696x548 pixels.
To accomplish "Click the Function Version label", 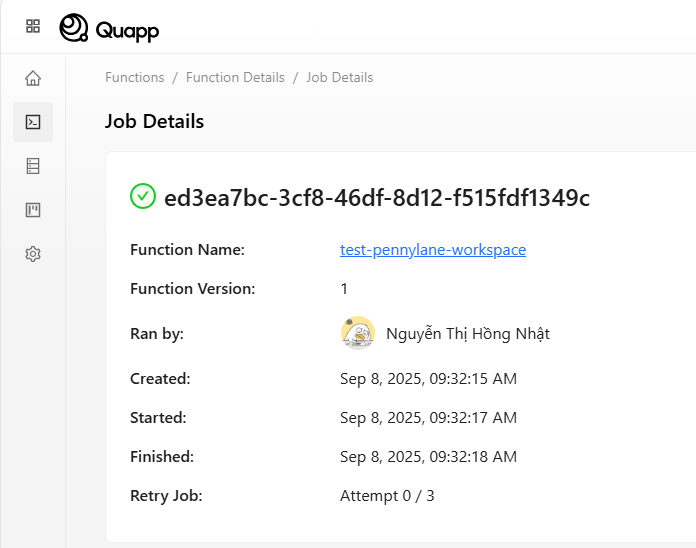I will (x=193, y=289).
